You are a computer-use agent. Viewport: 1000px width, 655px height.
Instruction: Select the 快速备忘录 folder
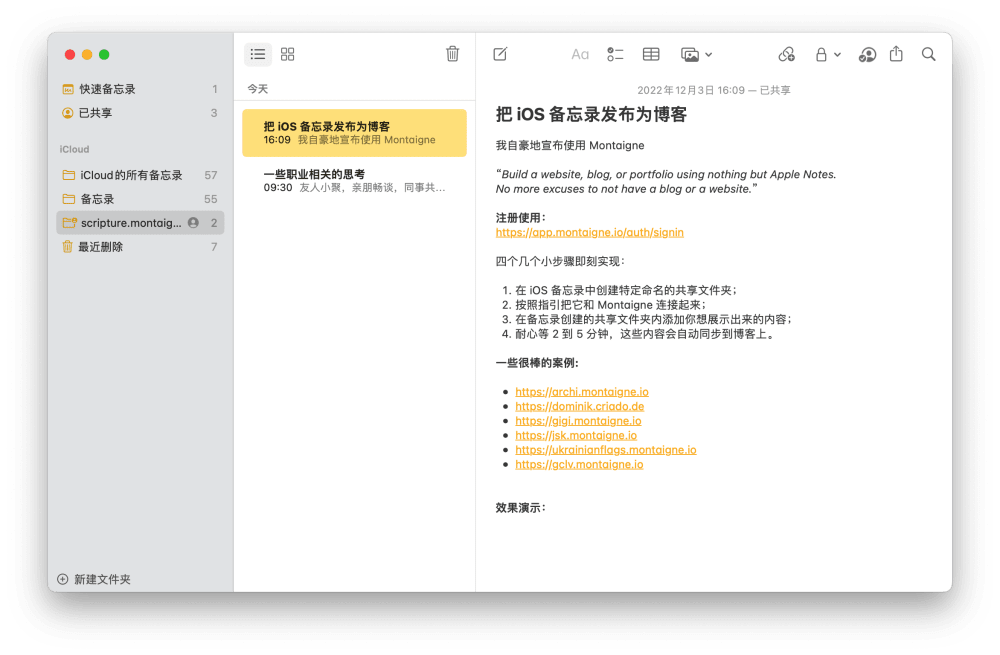(x=108, y=89)
